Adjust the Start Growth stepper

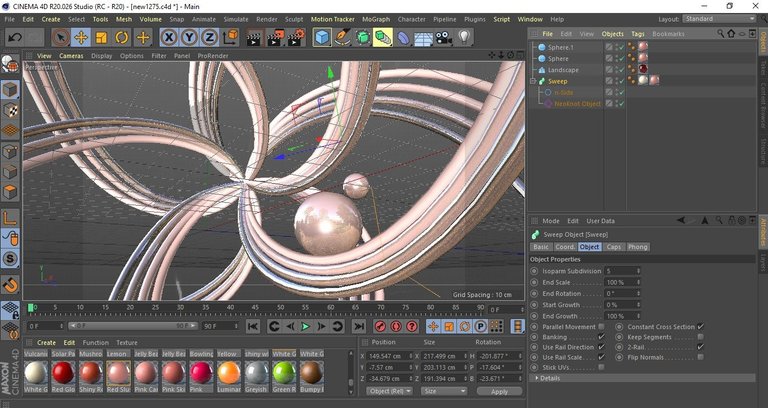638,305
